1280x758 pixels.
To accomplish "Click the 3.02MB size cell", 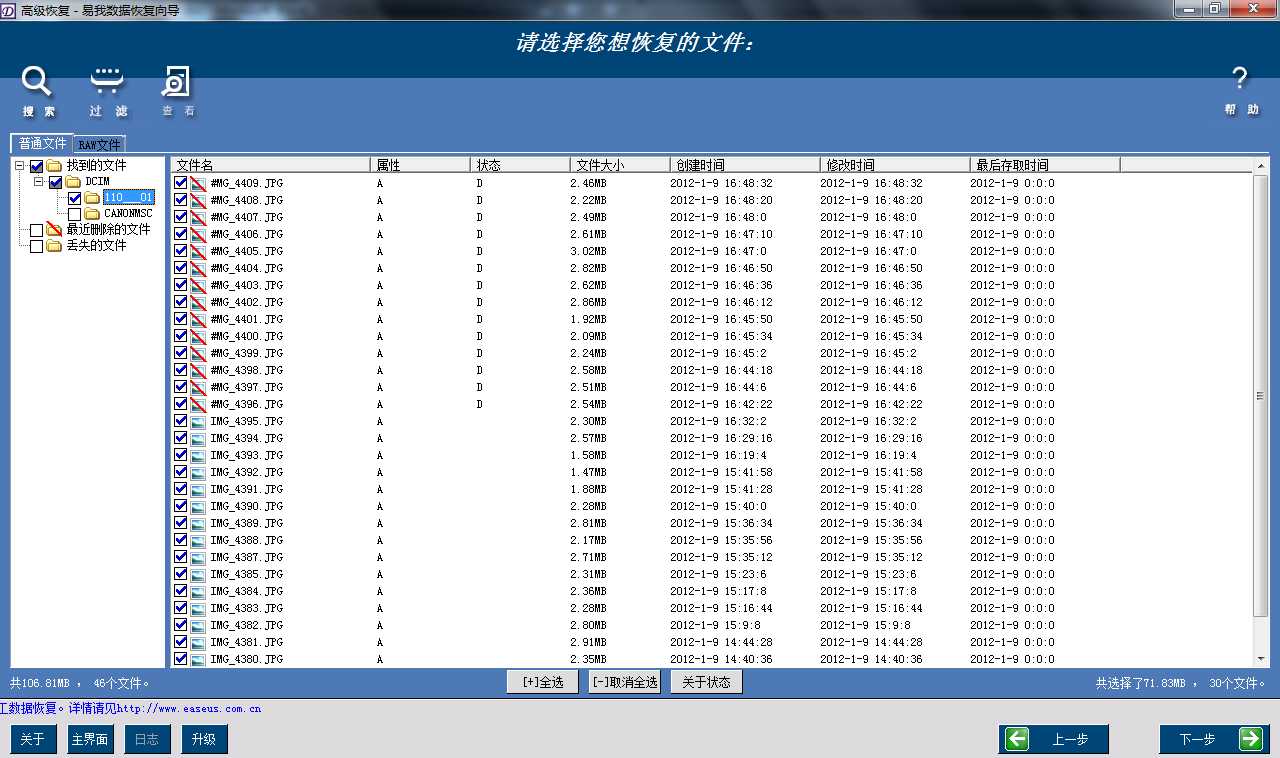I will [x=588, y=251].
